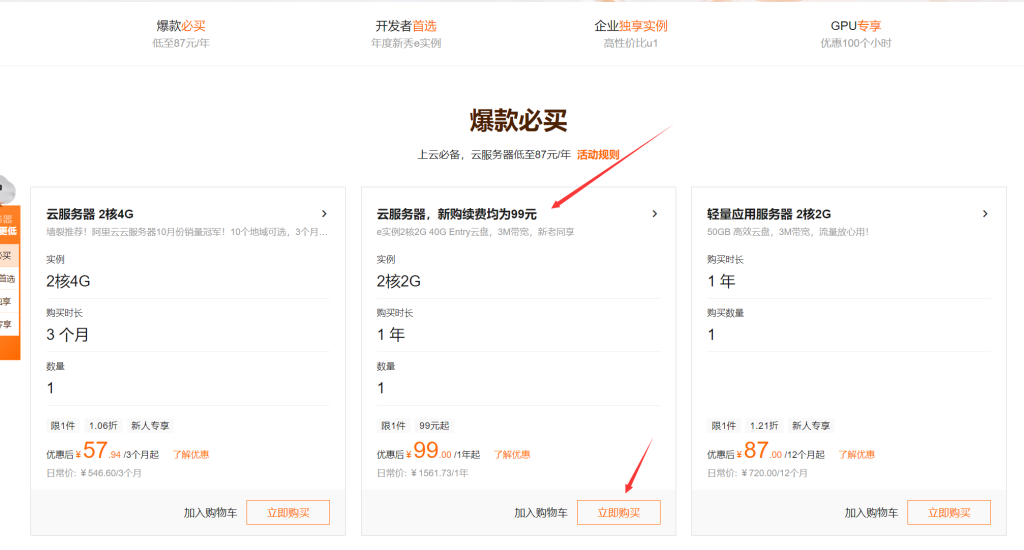1024x550 pixels.
Task: Click the 活动规则 link
Action: tap(598, 155)
